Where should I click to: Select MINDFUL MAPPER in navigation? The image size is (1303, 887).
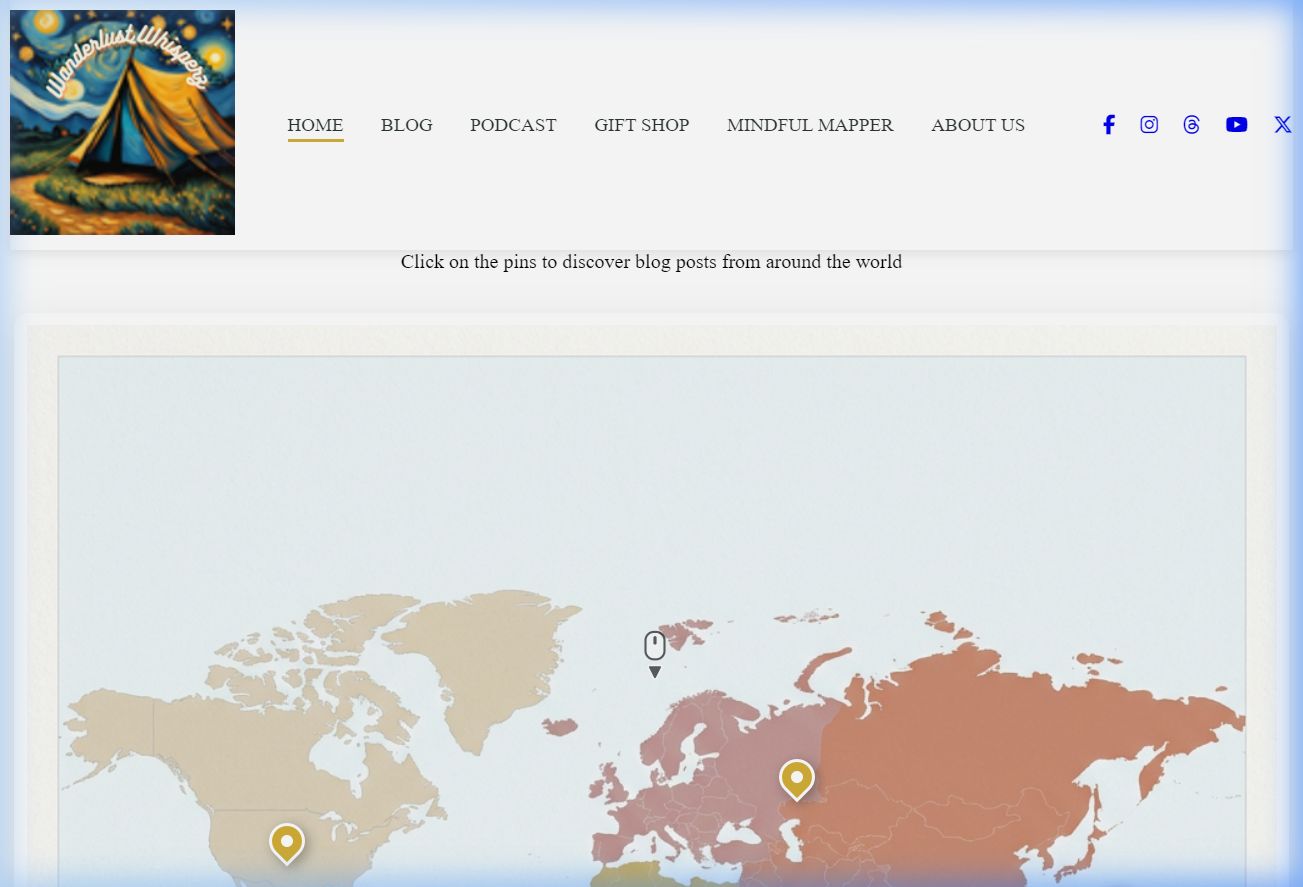[x=809, y=125]
